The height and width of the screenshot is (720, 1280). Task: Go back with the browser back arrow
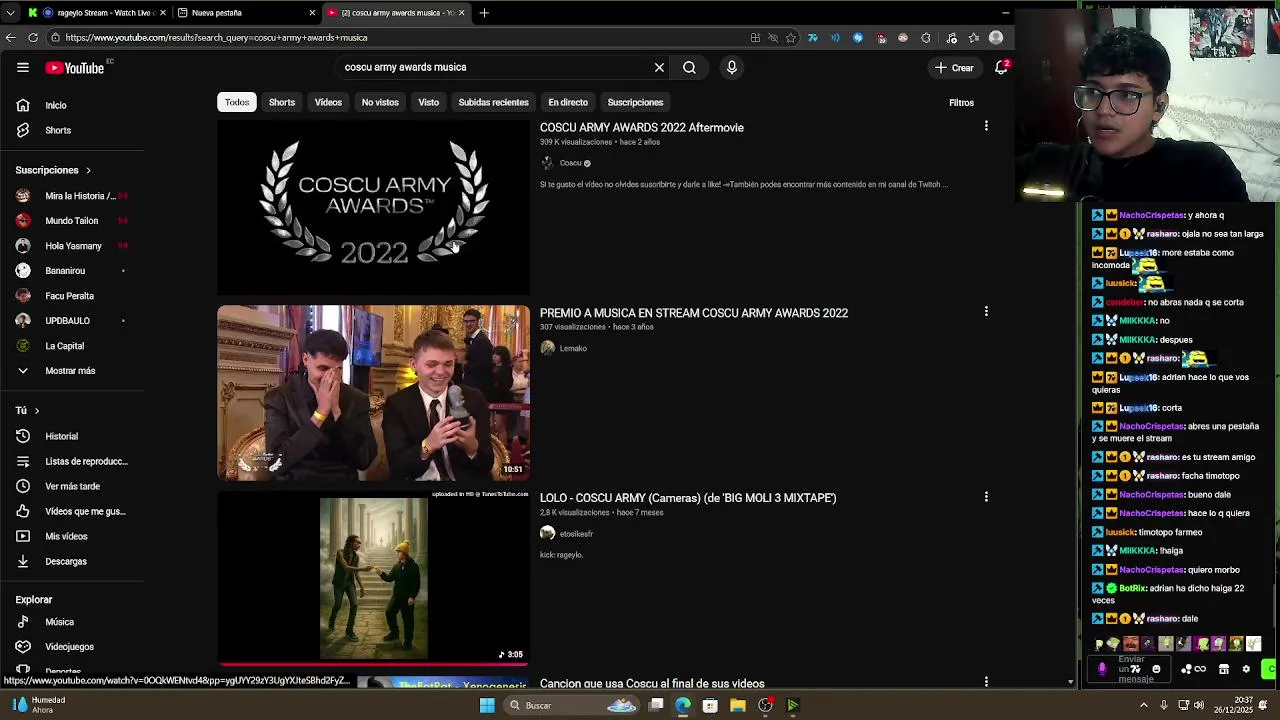[10, 37]
